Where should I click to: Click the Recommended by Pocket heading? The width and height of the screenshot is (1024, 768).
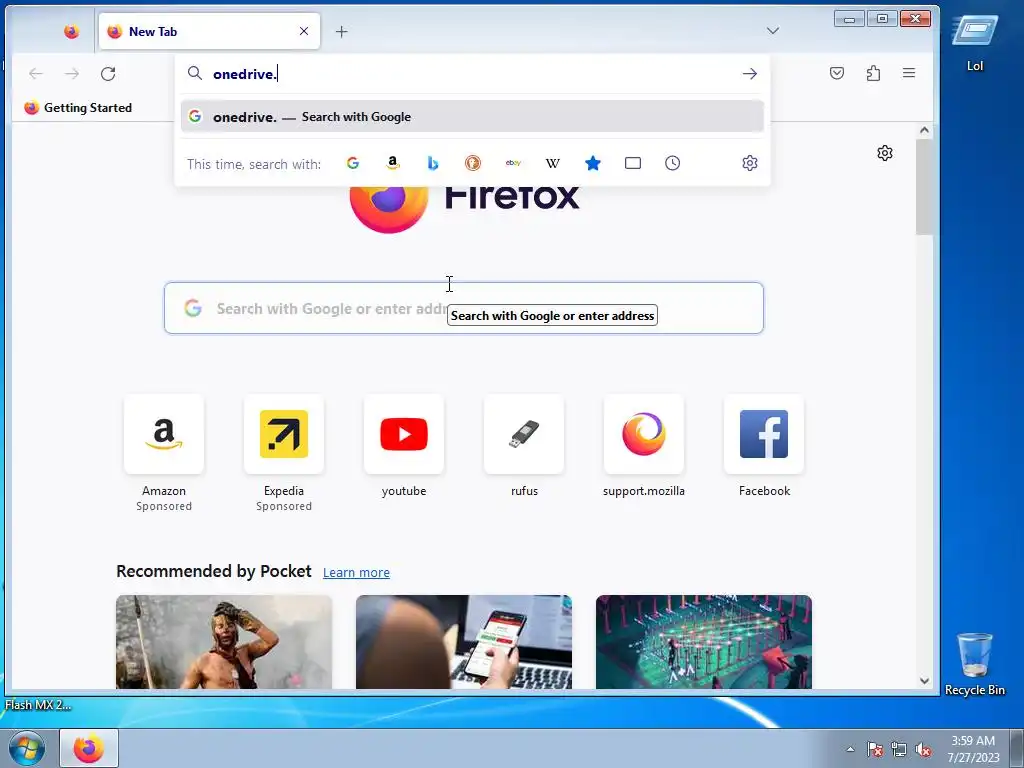tap(214, 571)
